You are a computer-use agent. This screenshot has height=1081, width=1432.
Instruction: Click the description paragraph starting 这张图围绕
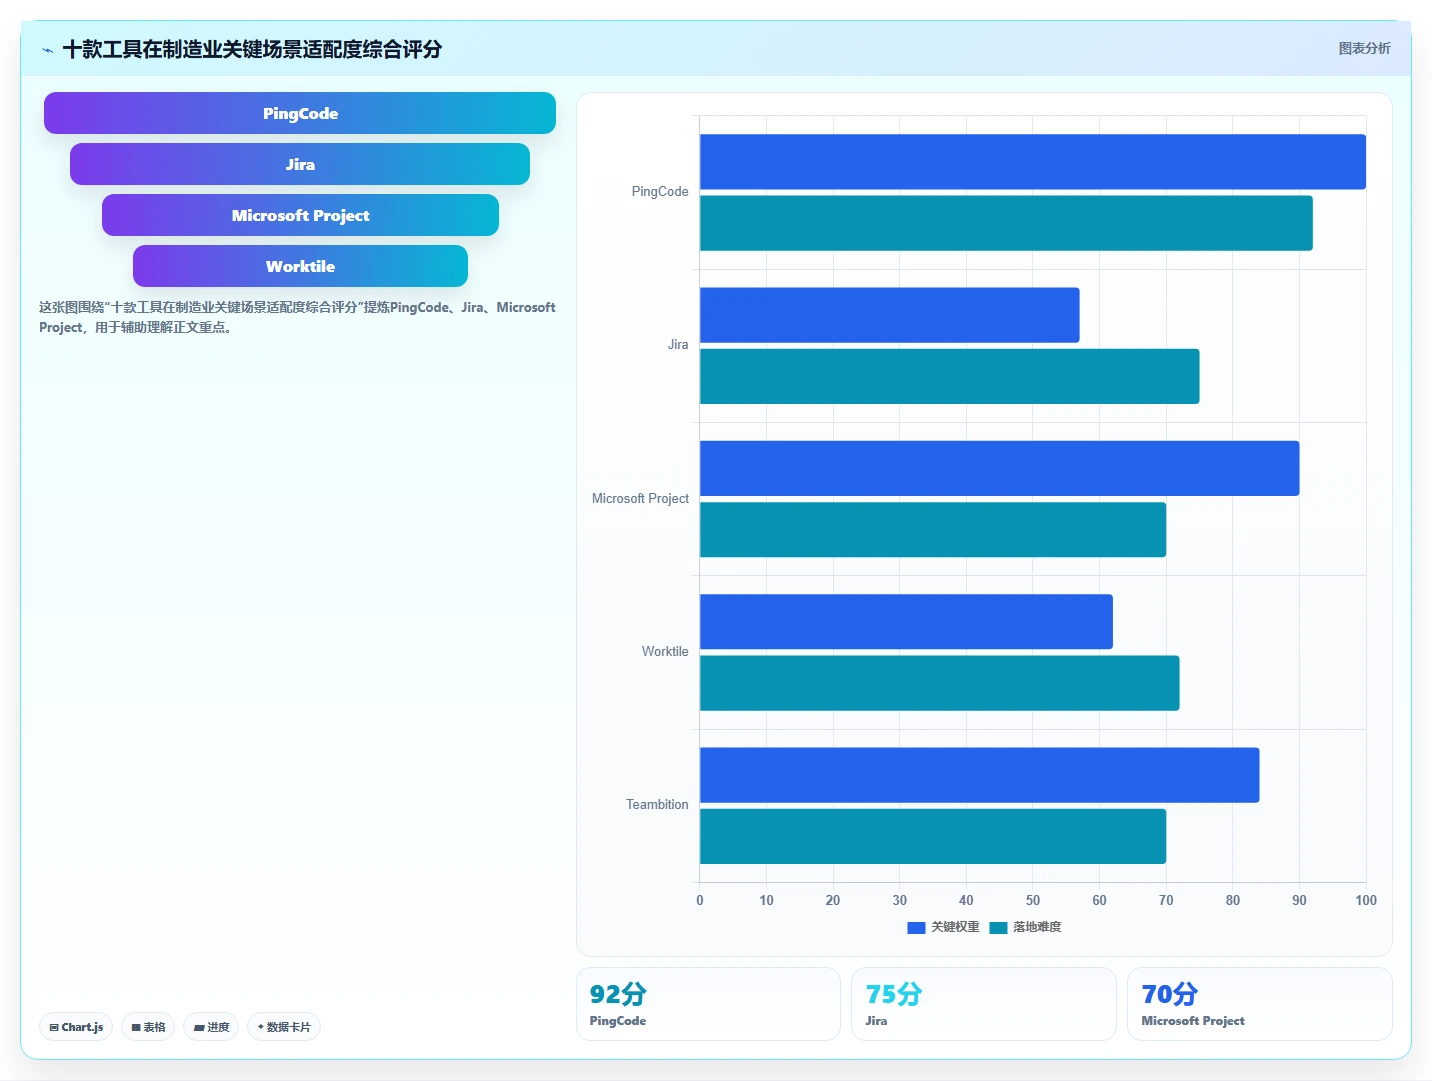tap(297, 317)
